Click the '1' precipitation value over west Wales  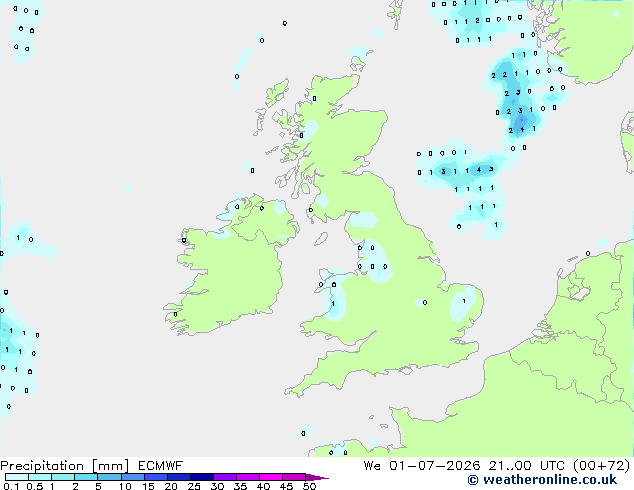click(x=333, y=304)
